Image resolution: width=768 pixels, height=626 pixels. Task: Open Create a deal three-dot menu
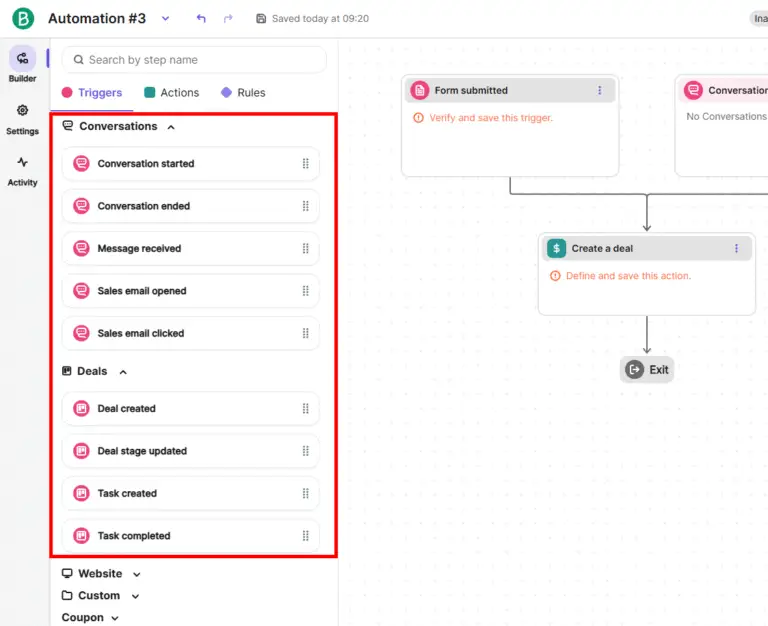click(736, 248)
